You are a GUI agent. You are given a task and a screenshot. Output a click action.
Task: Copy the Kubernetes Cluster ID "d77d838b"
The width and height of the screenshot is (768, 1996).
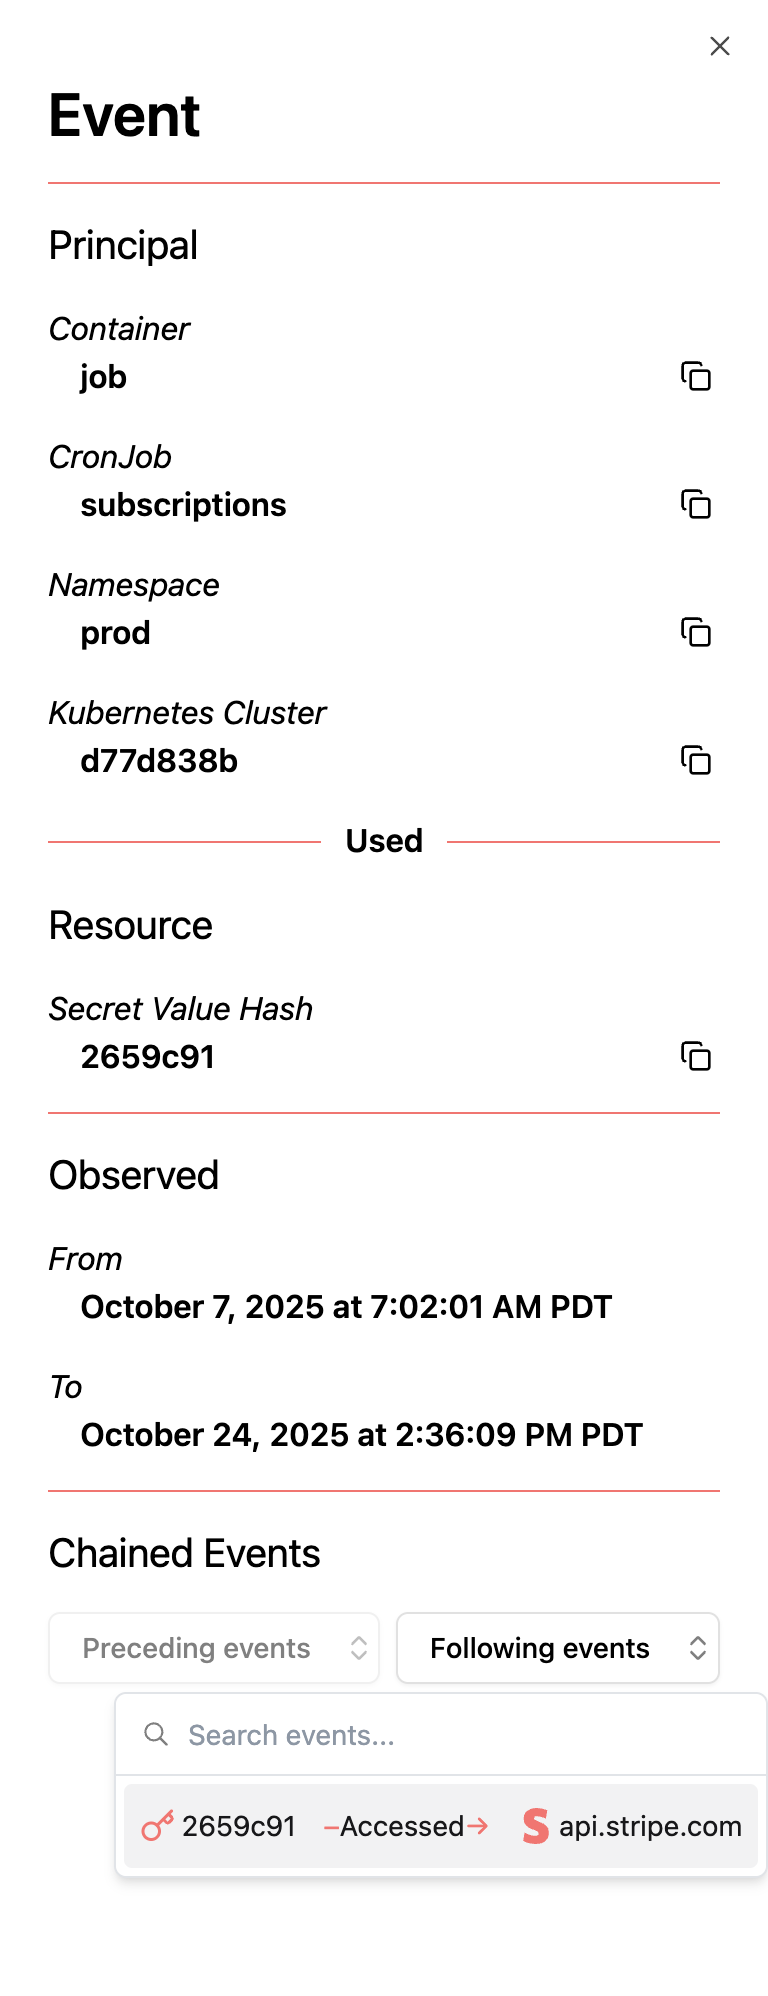coord(697,760)
